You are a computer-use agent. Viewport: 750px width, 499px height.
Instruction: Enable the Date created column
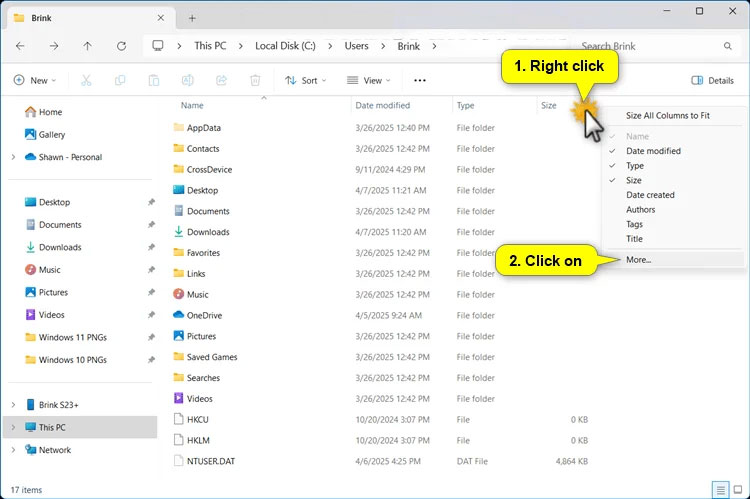click(x=650, y=195)
